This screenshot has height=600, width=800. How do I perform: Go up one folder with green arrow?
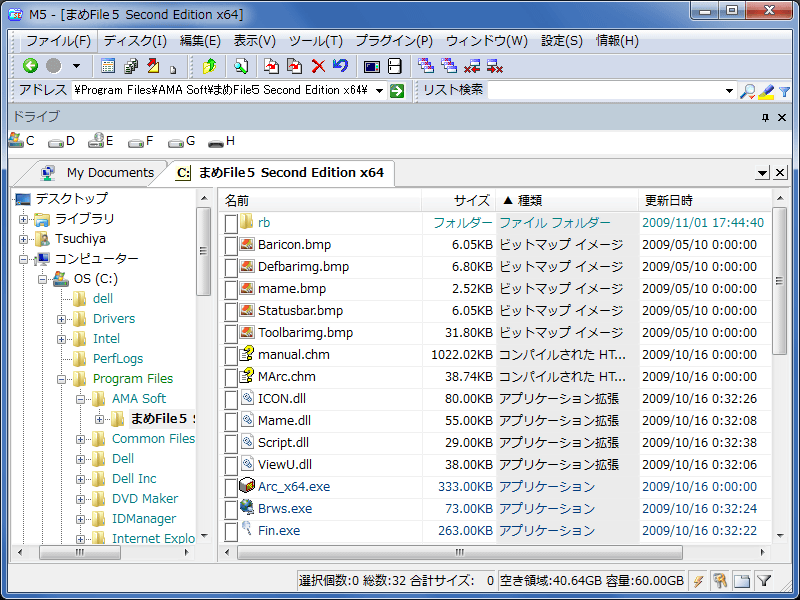tap(209, 66)
